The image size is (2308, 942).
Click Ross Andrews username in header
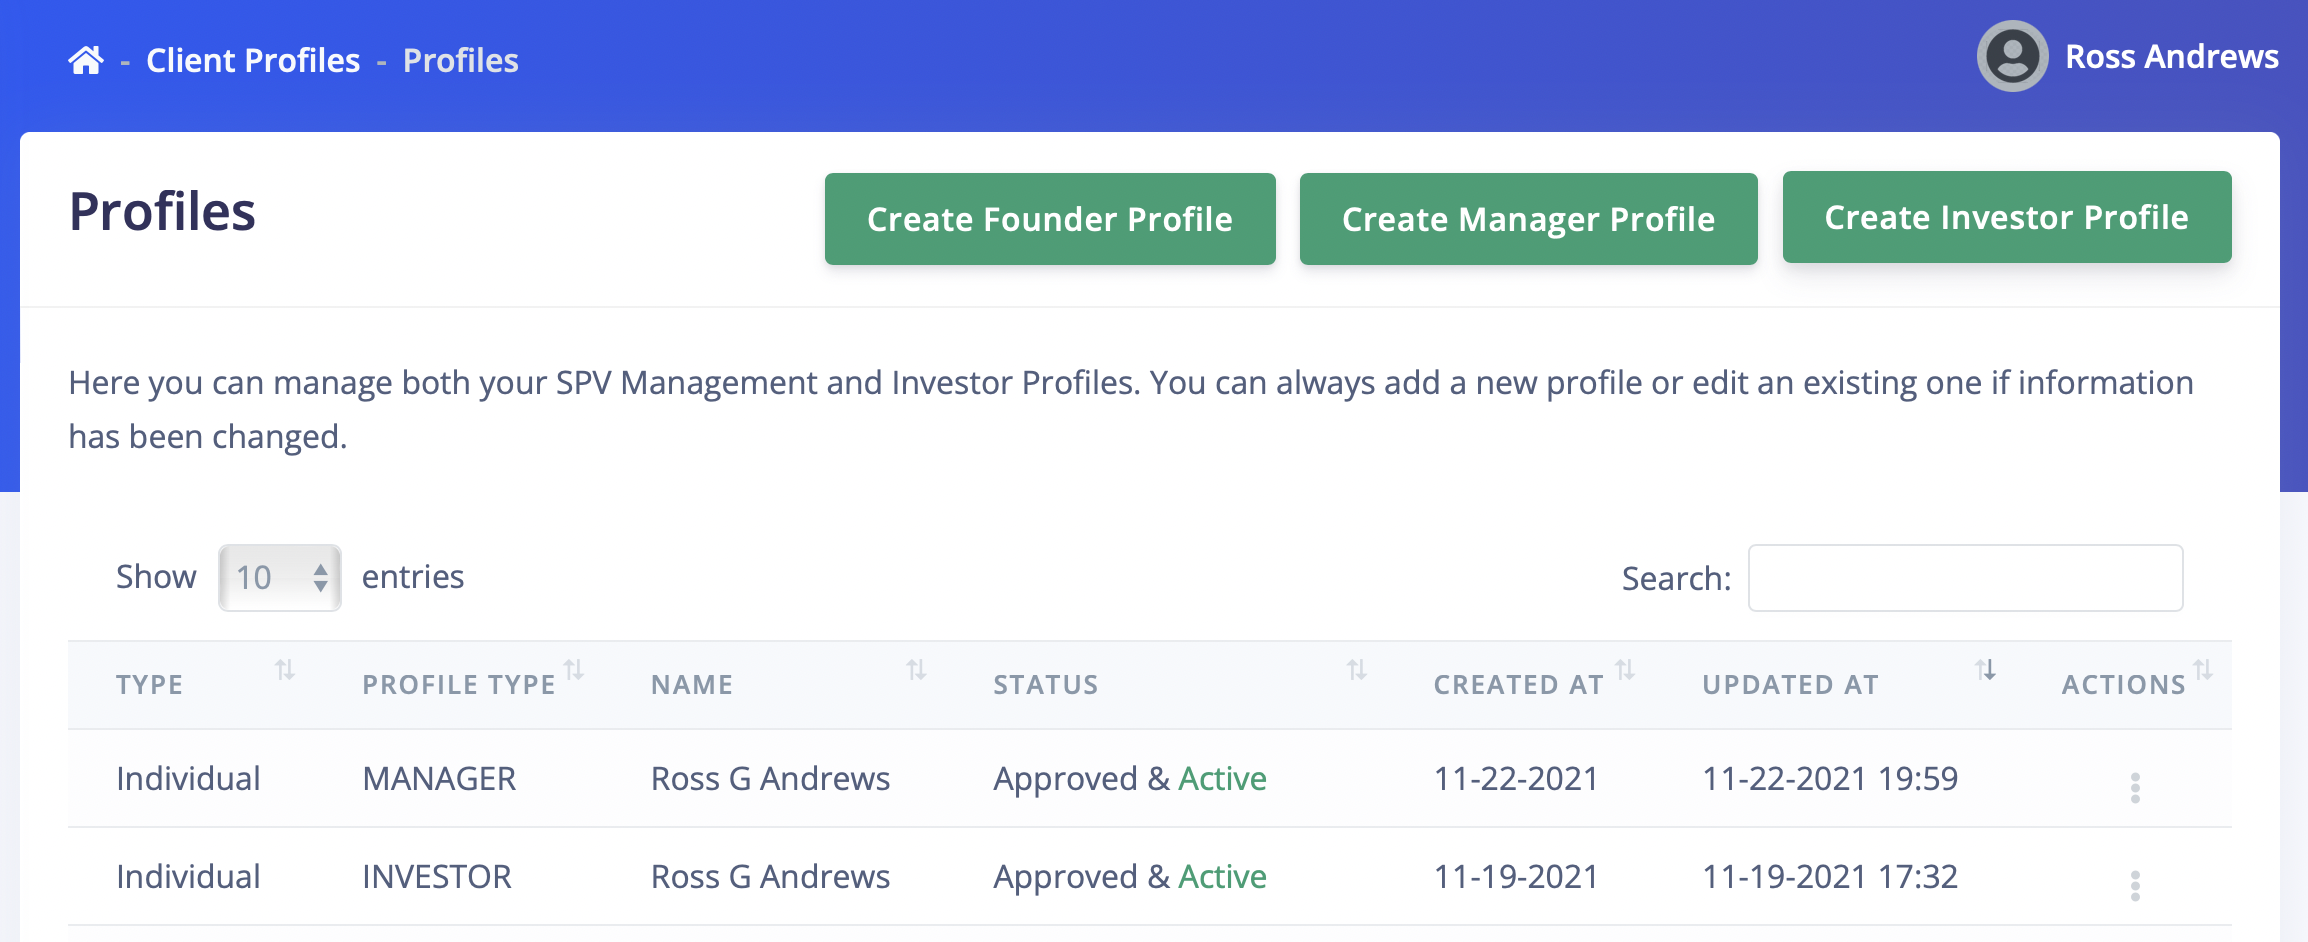(x=2172, y=57)
